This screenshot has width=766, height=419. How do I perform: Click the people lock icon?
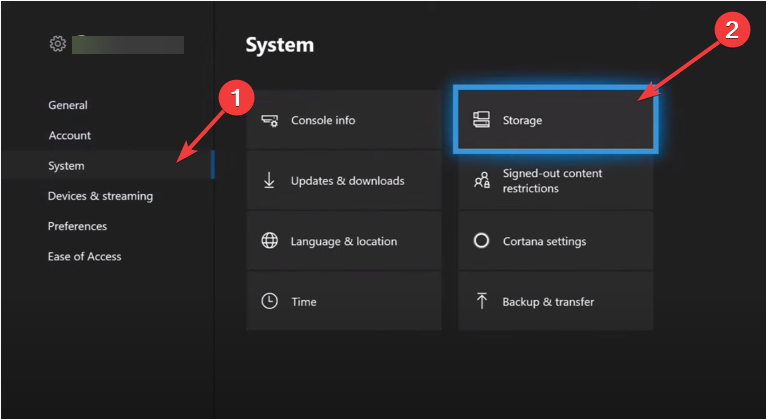point(482,180)
